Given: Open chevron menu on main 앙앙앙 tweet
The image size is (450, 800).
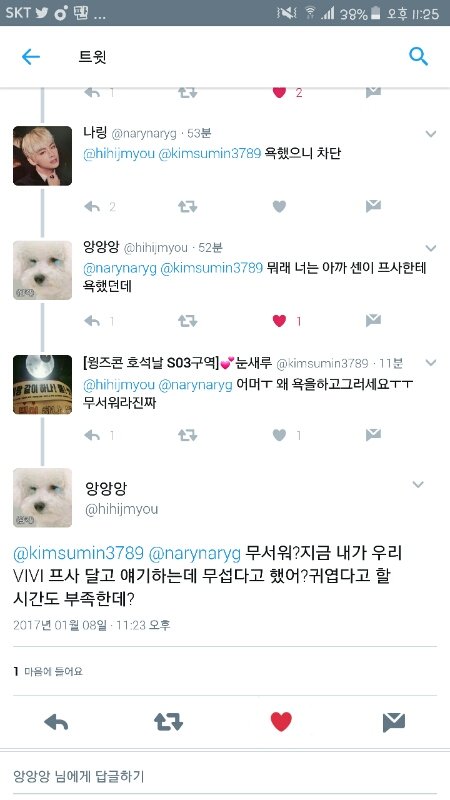Looking at the screenshot, I should point(418,484).
